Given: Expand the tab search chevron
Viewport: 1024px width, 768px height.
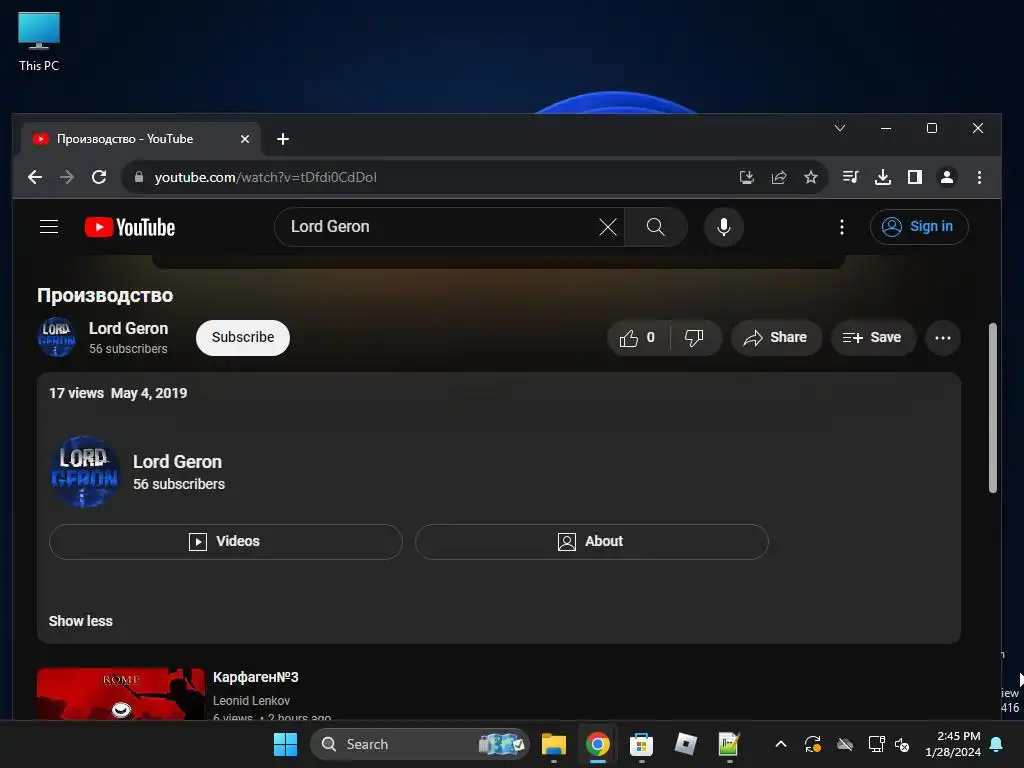Looking at the screenshot, I should click(x=840, y=128).
